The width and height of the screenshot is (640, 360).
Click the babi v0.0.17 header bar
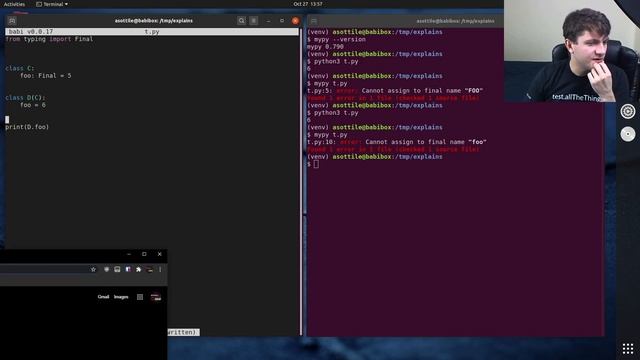[x=152, y=31]
